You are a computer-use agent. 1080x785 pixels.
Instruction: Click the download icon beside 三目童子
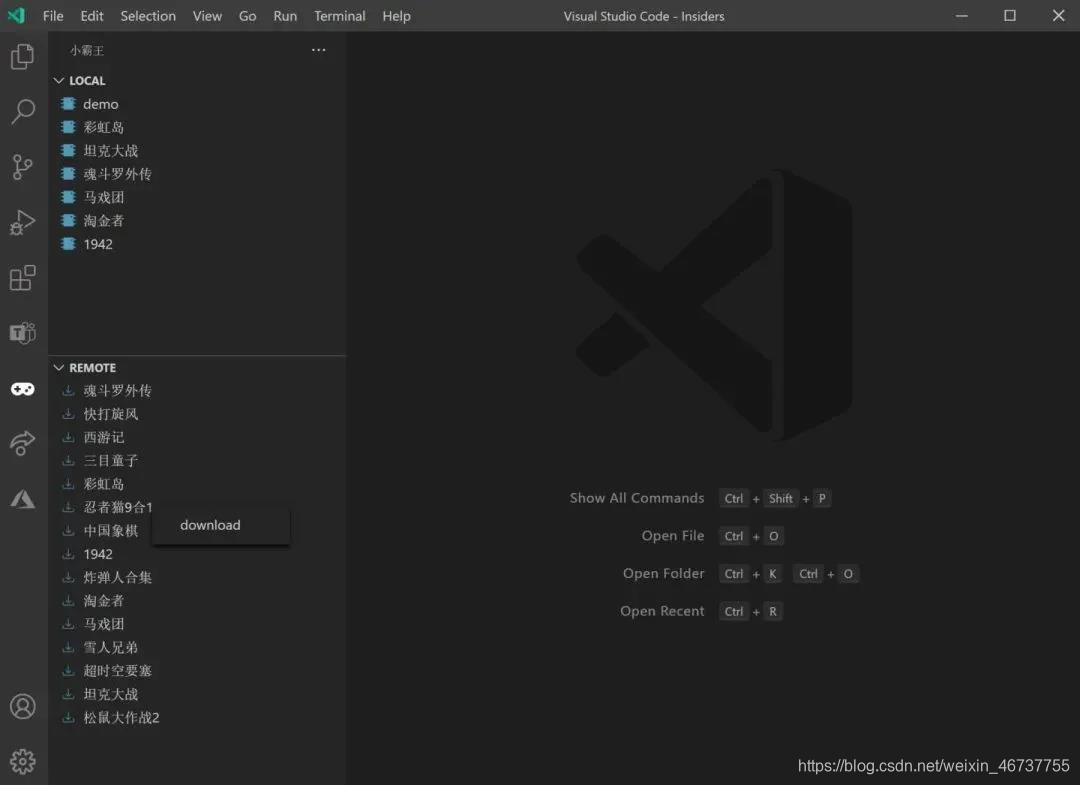tap(68, 461)
